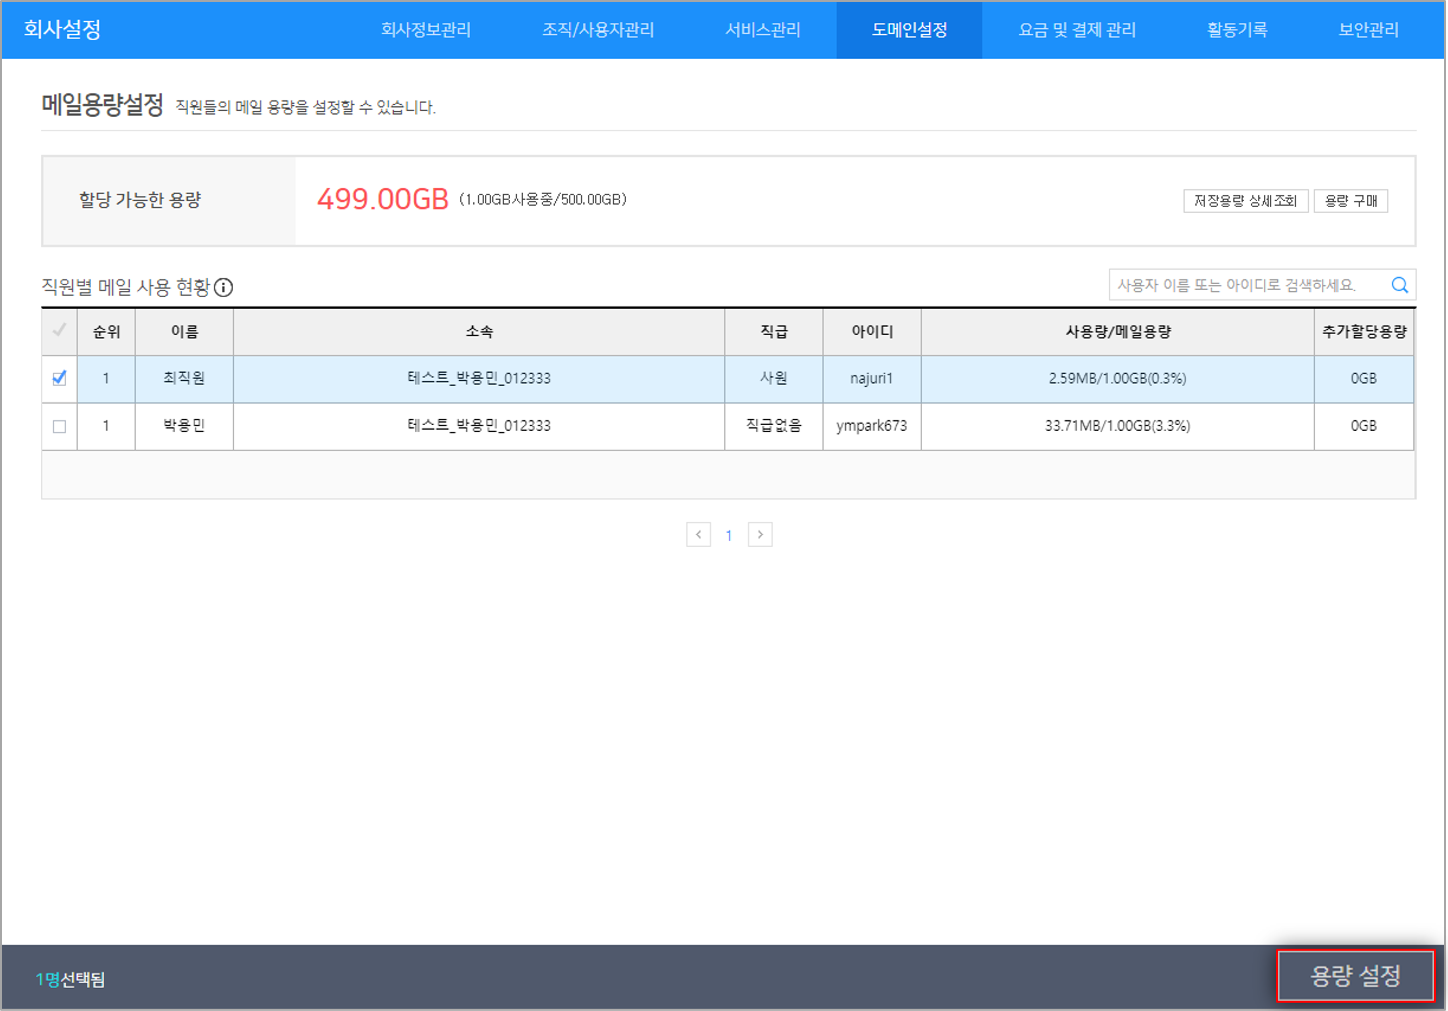Switch to 서비스관리 tab
Image resolution: width=1448 pixels, height=1011 pixels.
point(763,30)
